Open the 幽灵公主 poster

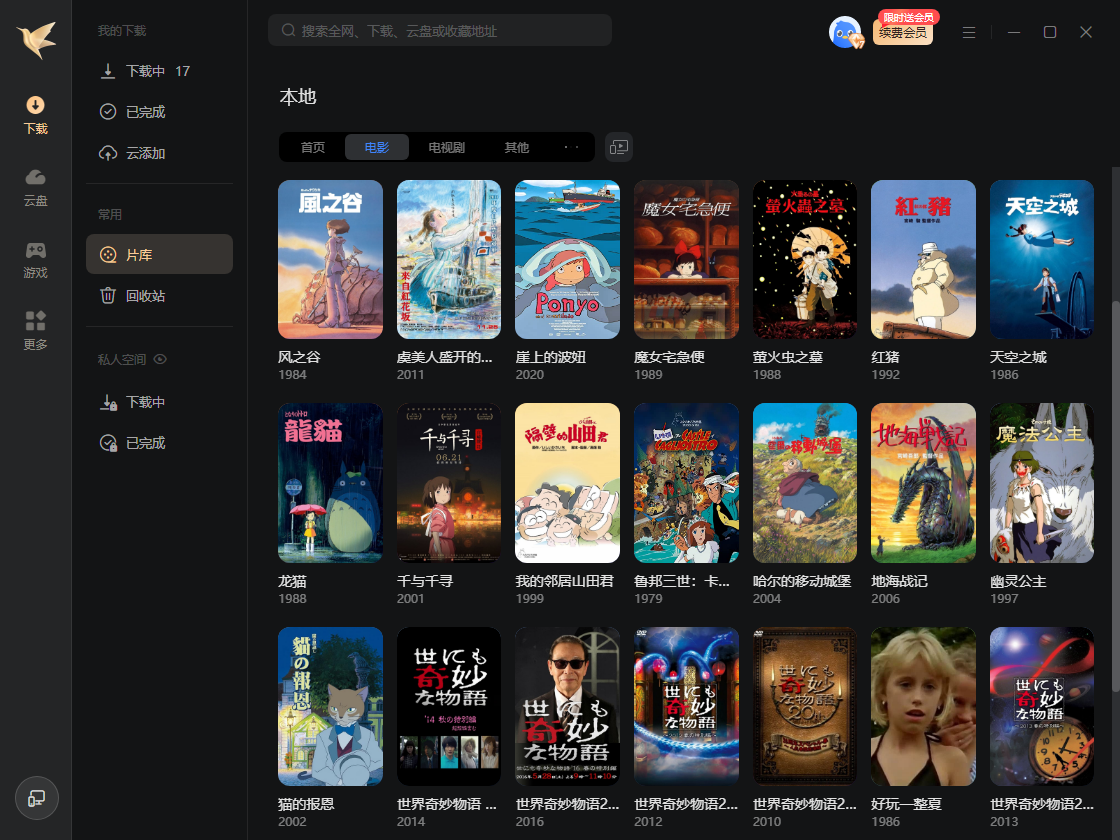click(1041, 483)
